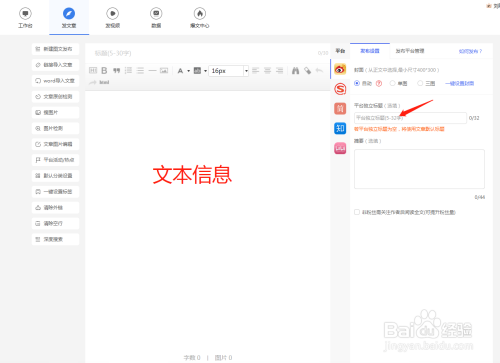Select the Sina Weibo platform icon
Viewport: 500px width, 363px height.
[x=340, y=69]
